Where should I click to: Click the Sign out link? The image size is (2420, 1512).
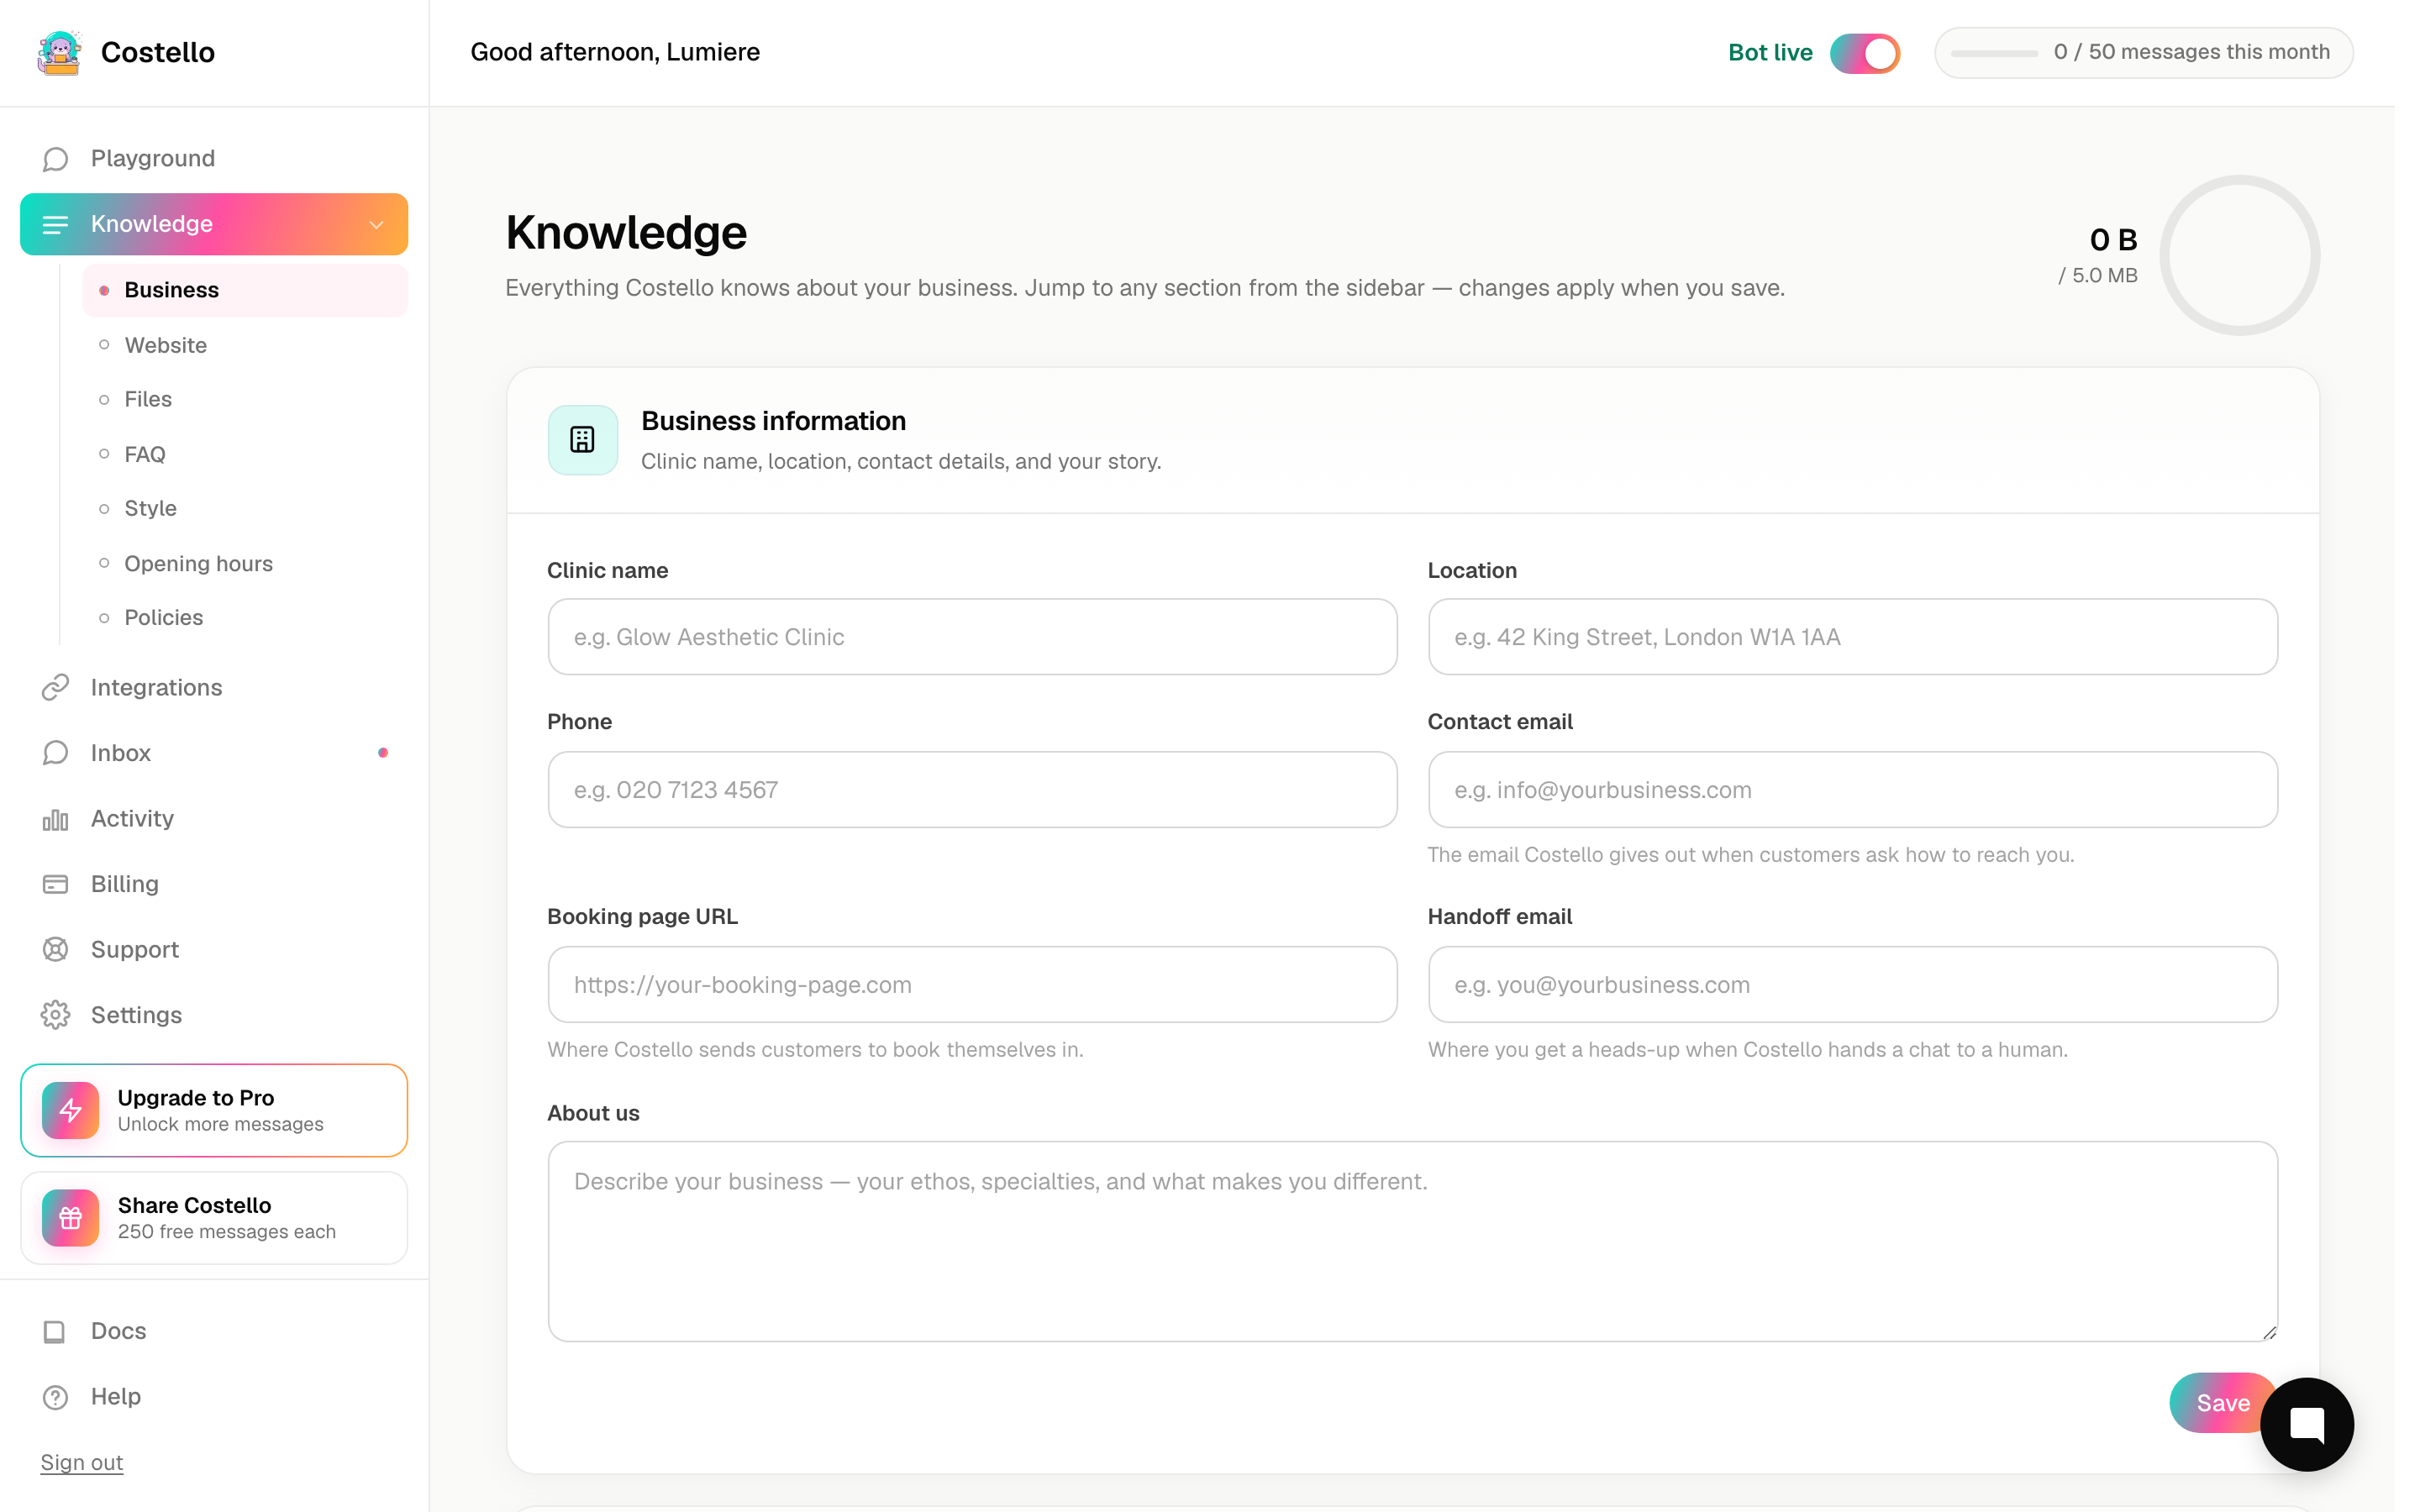[x=82, y=1463]
